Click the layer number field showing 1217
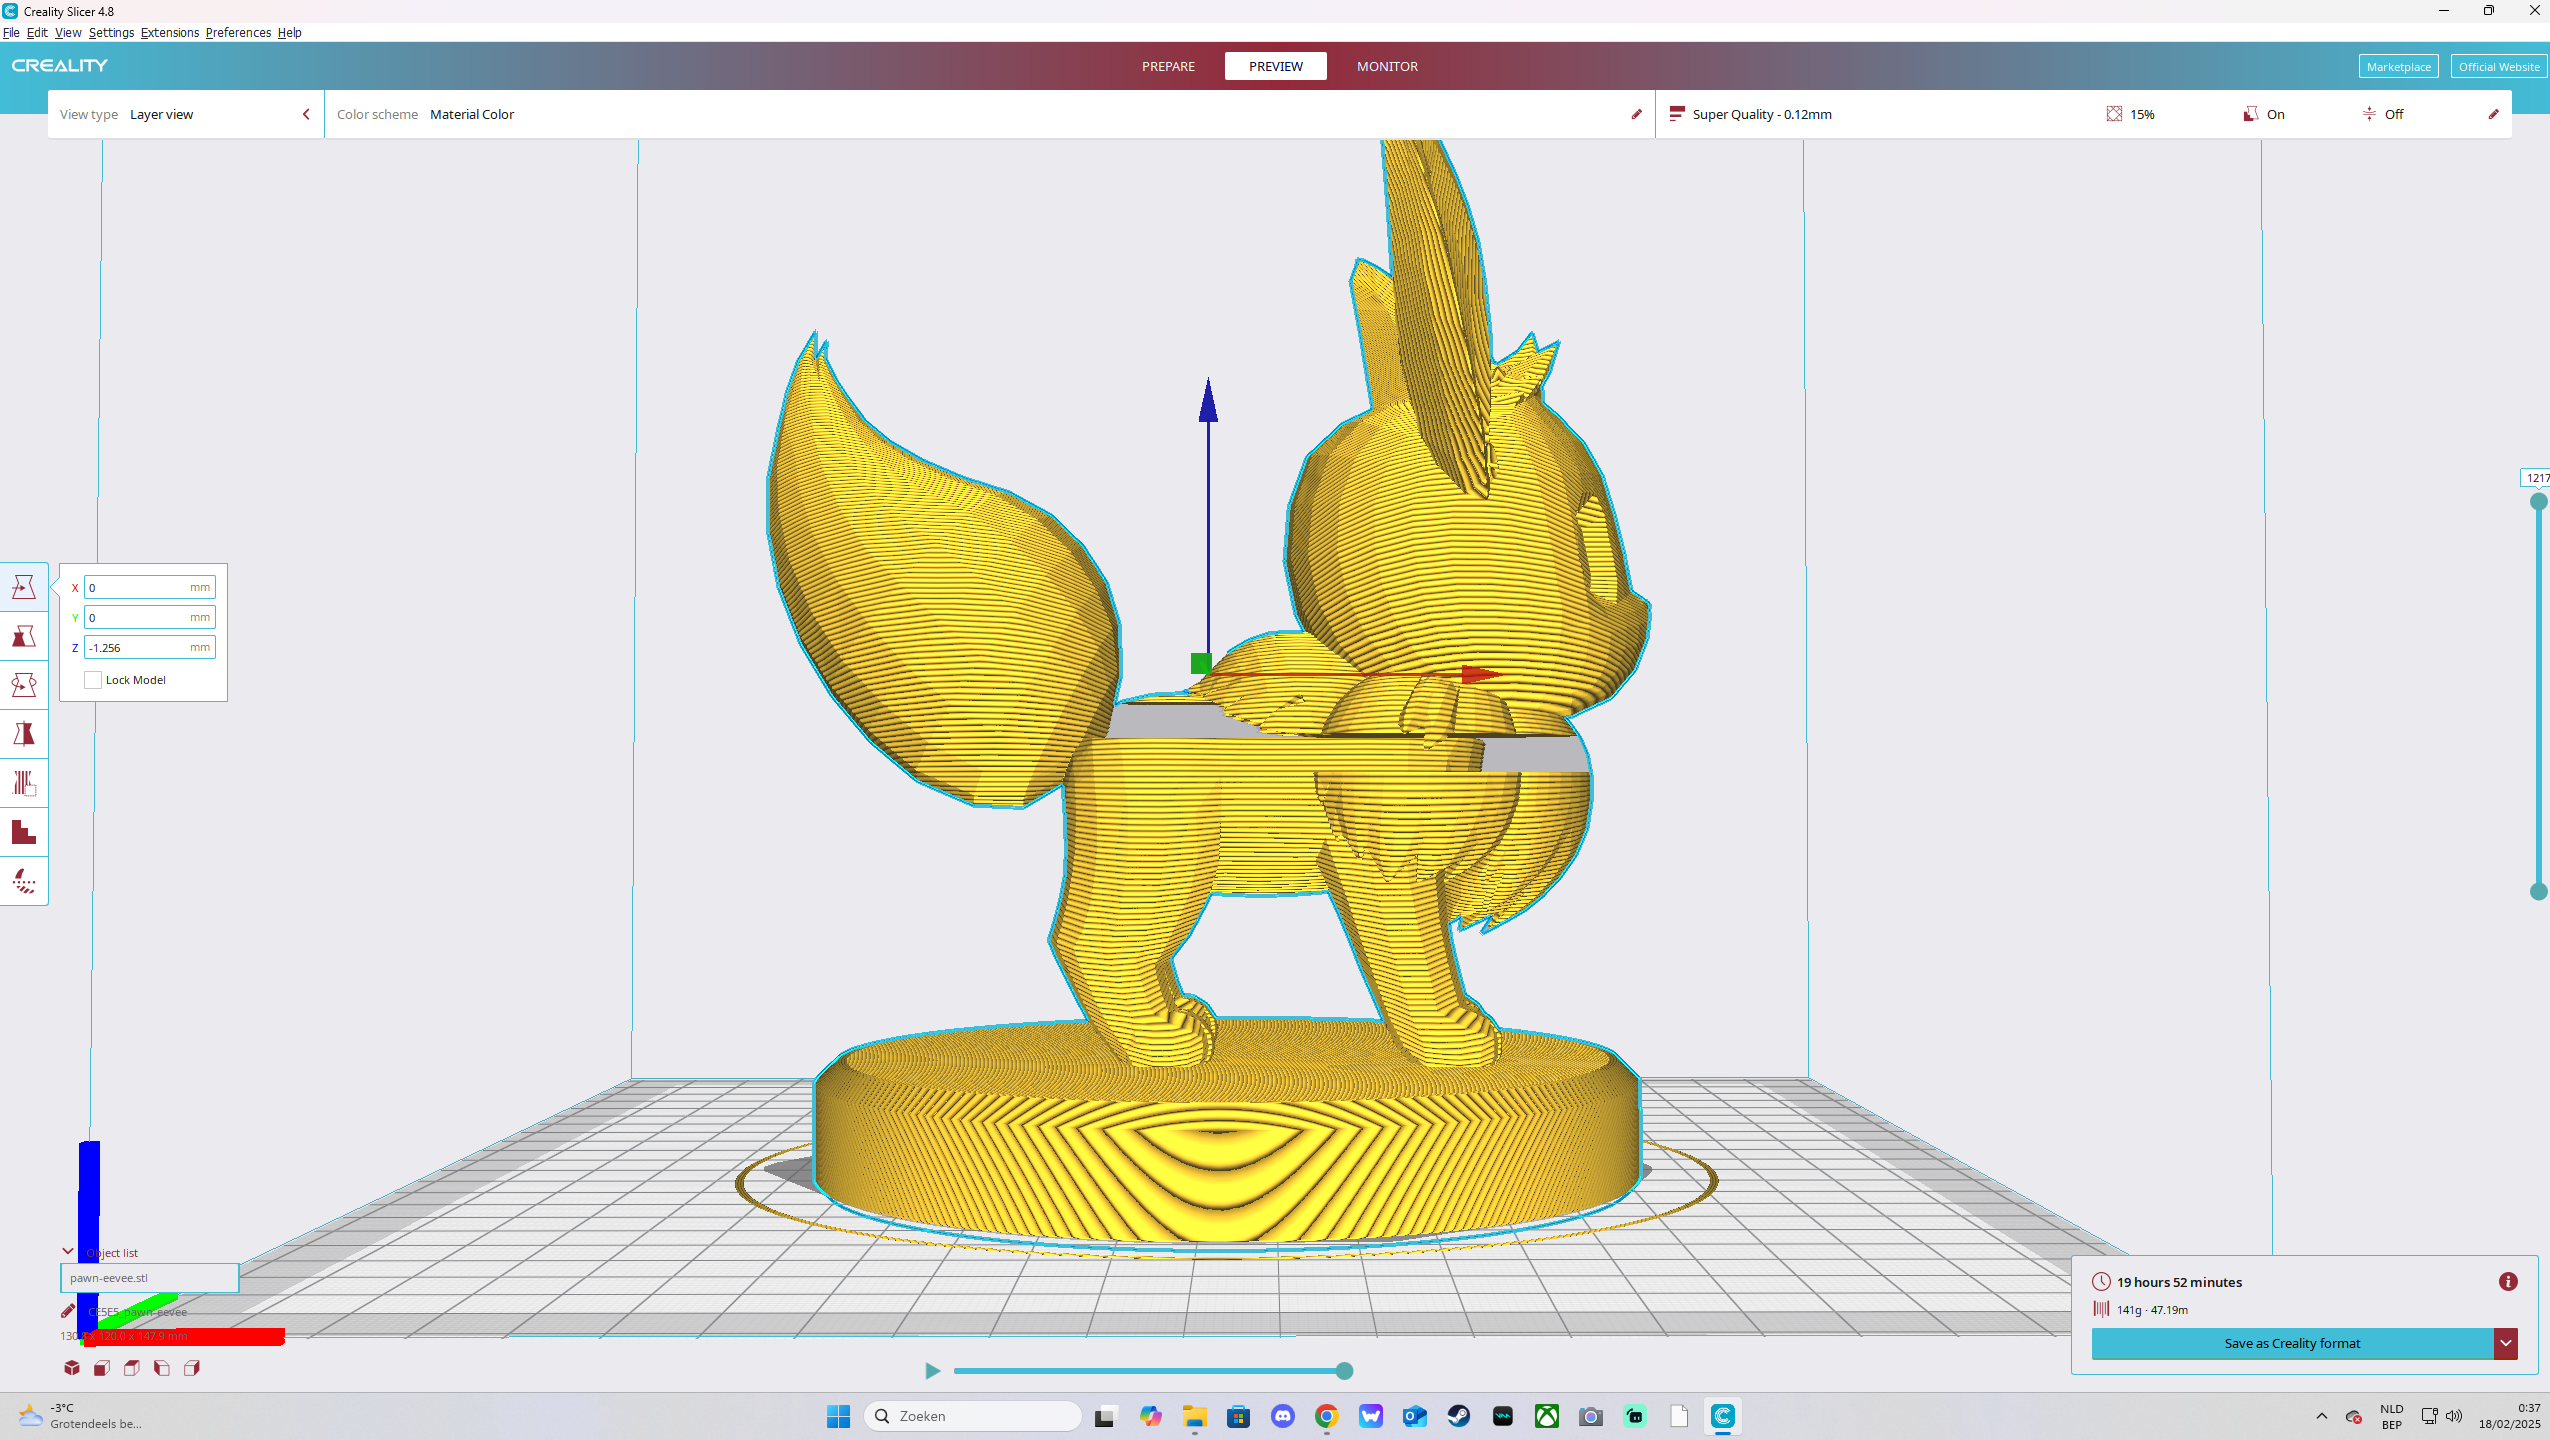 tap(2536, 478)
